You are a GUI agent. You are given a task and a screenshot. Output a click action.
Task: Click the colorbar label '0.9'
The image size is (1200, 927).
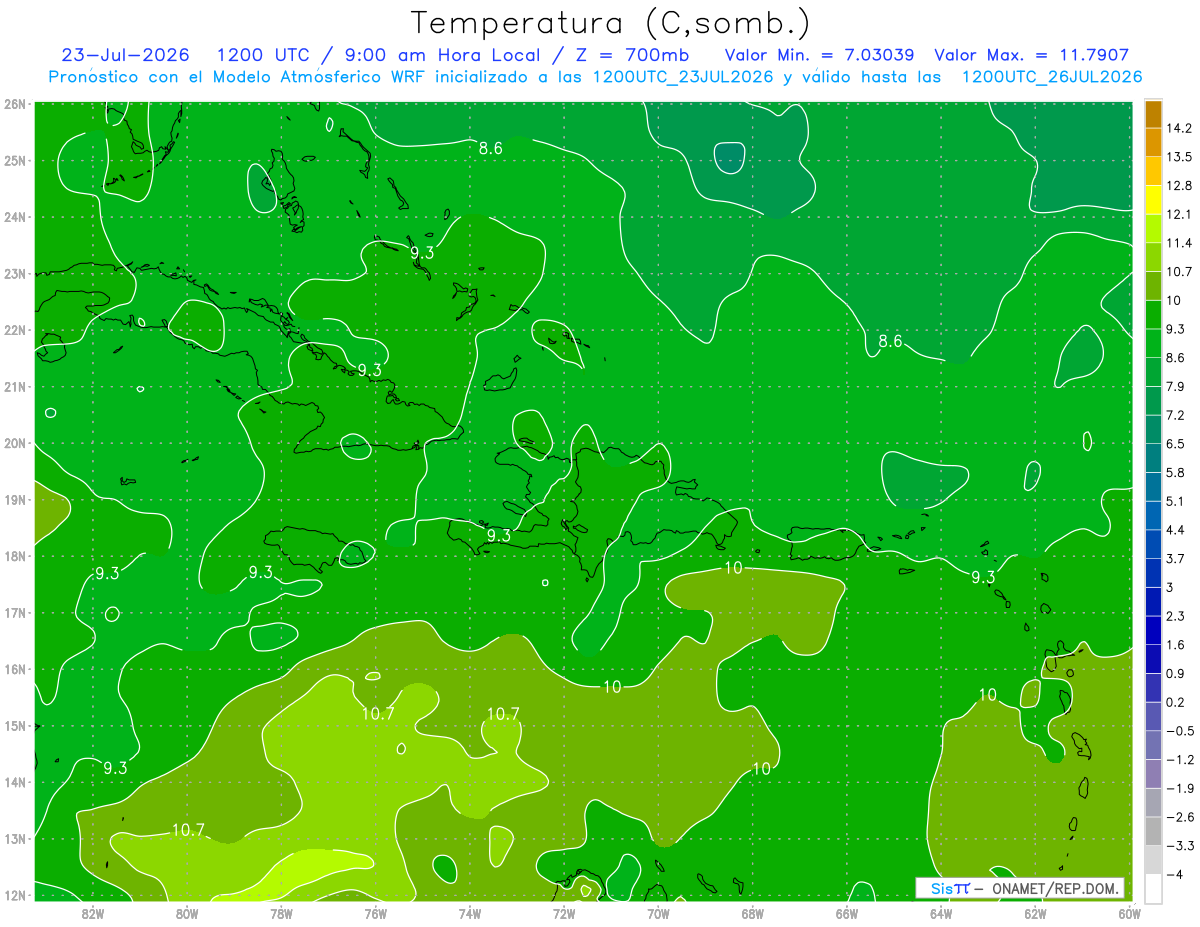(1177, 673)
